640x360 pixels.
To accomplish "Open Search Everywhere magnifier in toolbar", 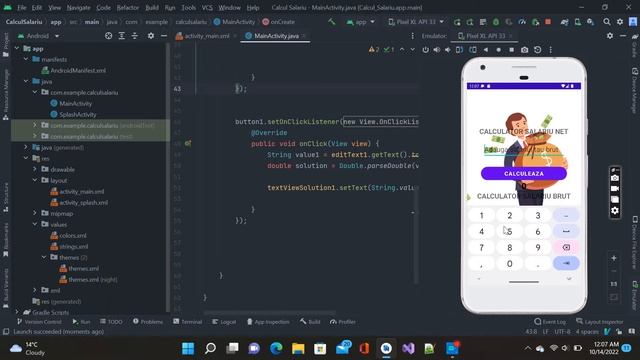I will pyautogui.click(x=607, y=22).
